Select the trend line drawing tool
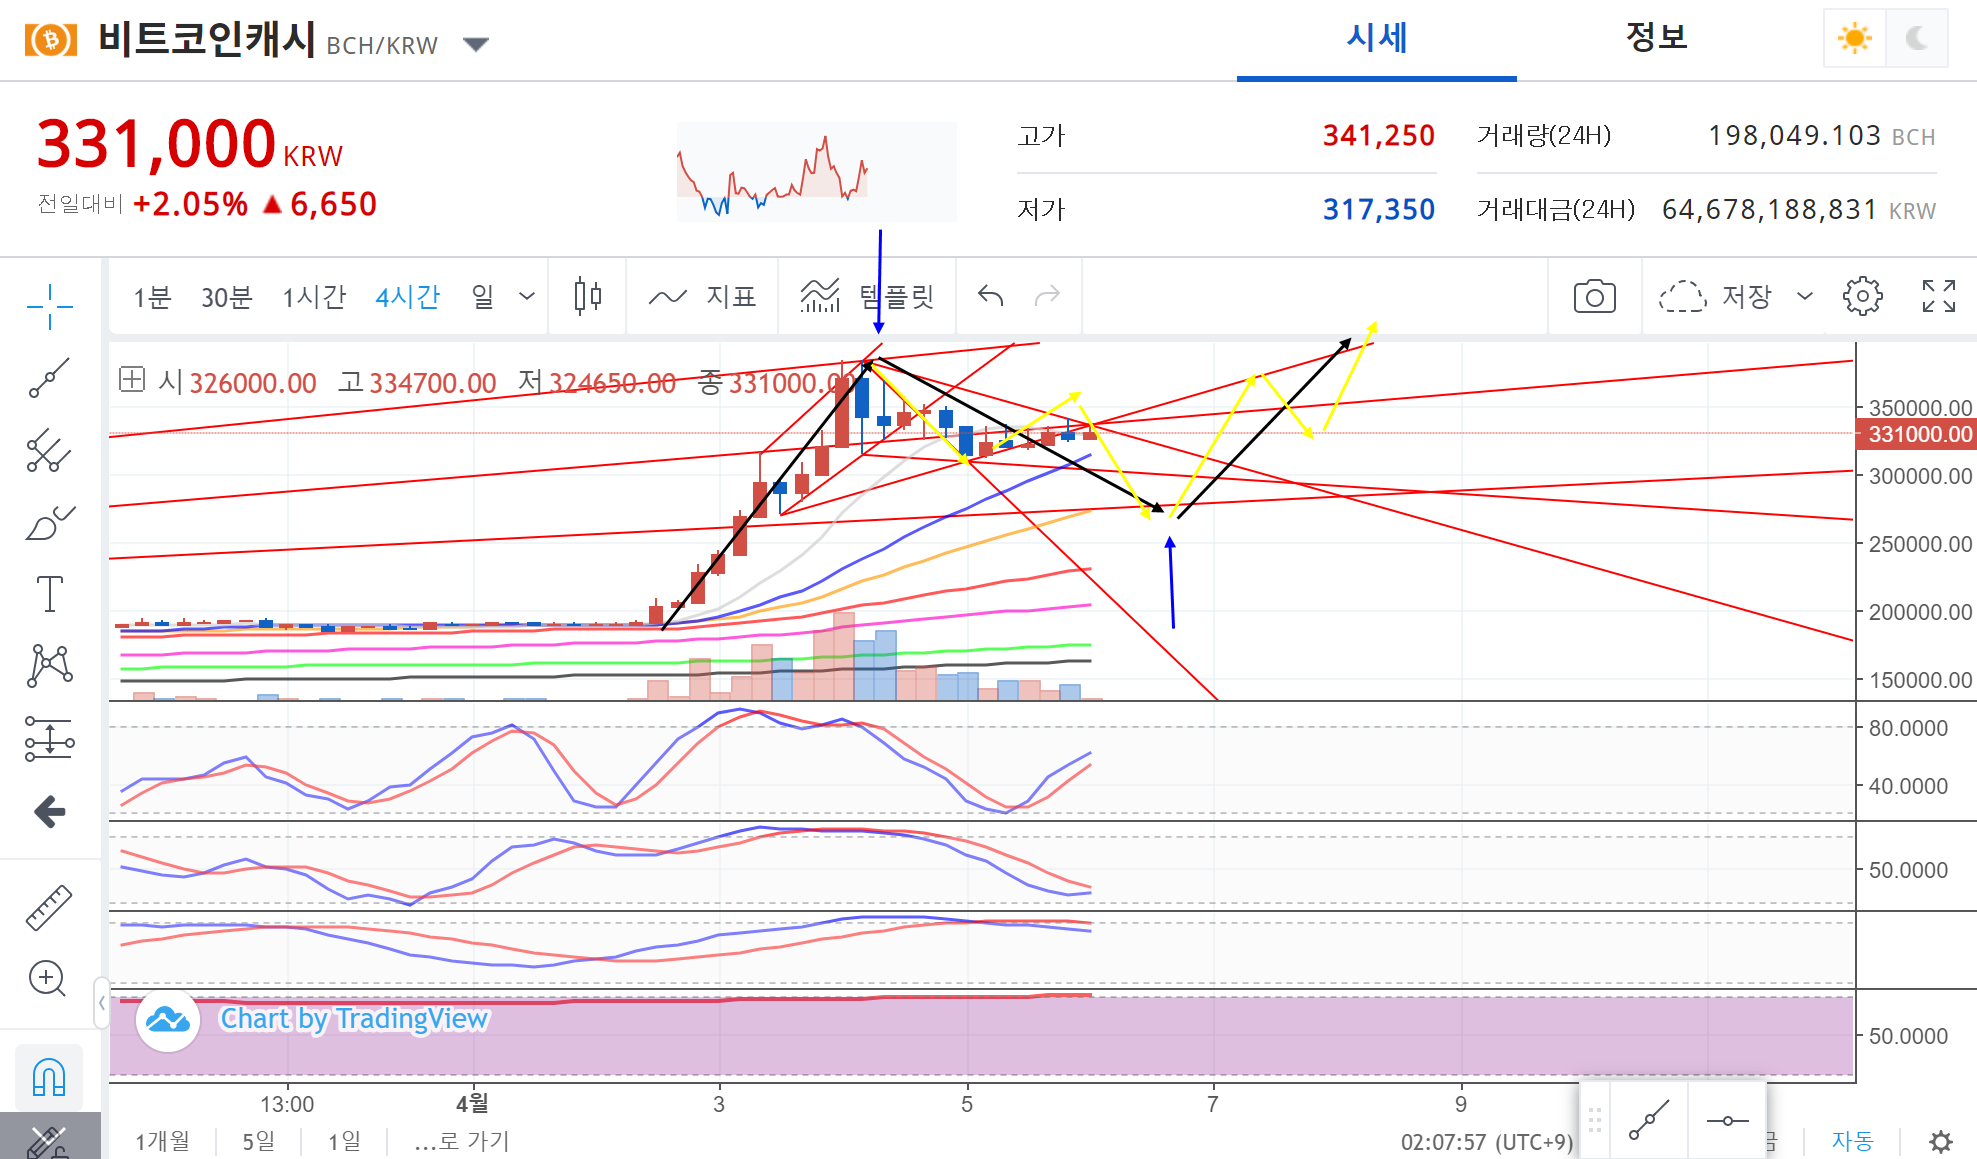The height and width of the screenshot is (1159, 1977). point(49,378)
